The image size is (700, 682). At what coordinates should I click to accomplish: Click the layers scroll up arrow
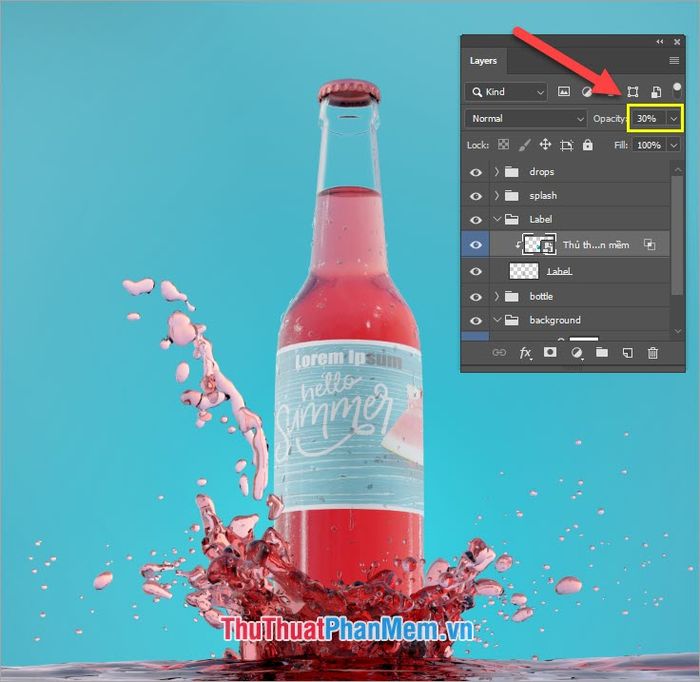pos(678,170)
